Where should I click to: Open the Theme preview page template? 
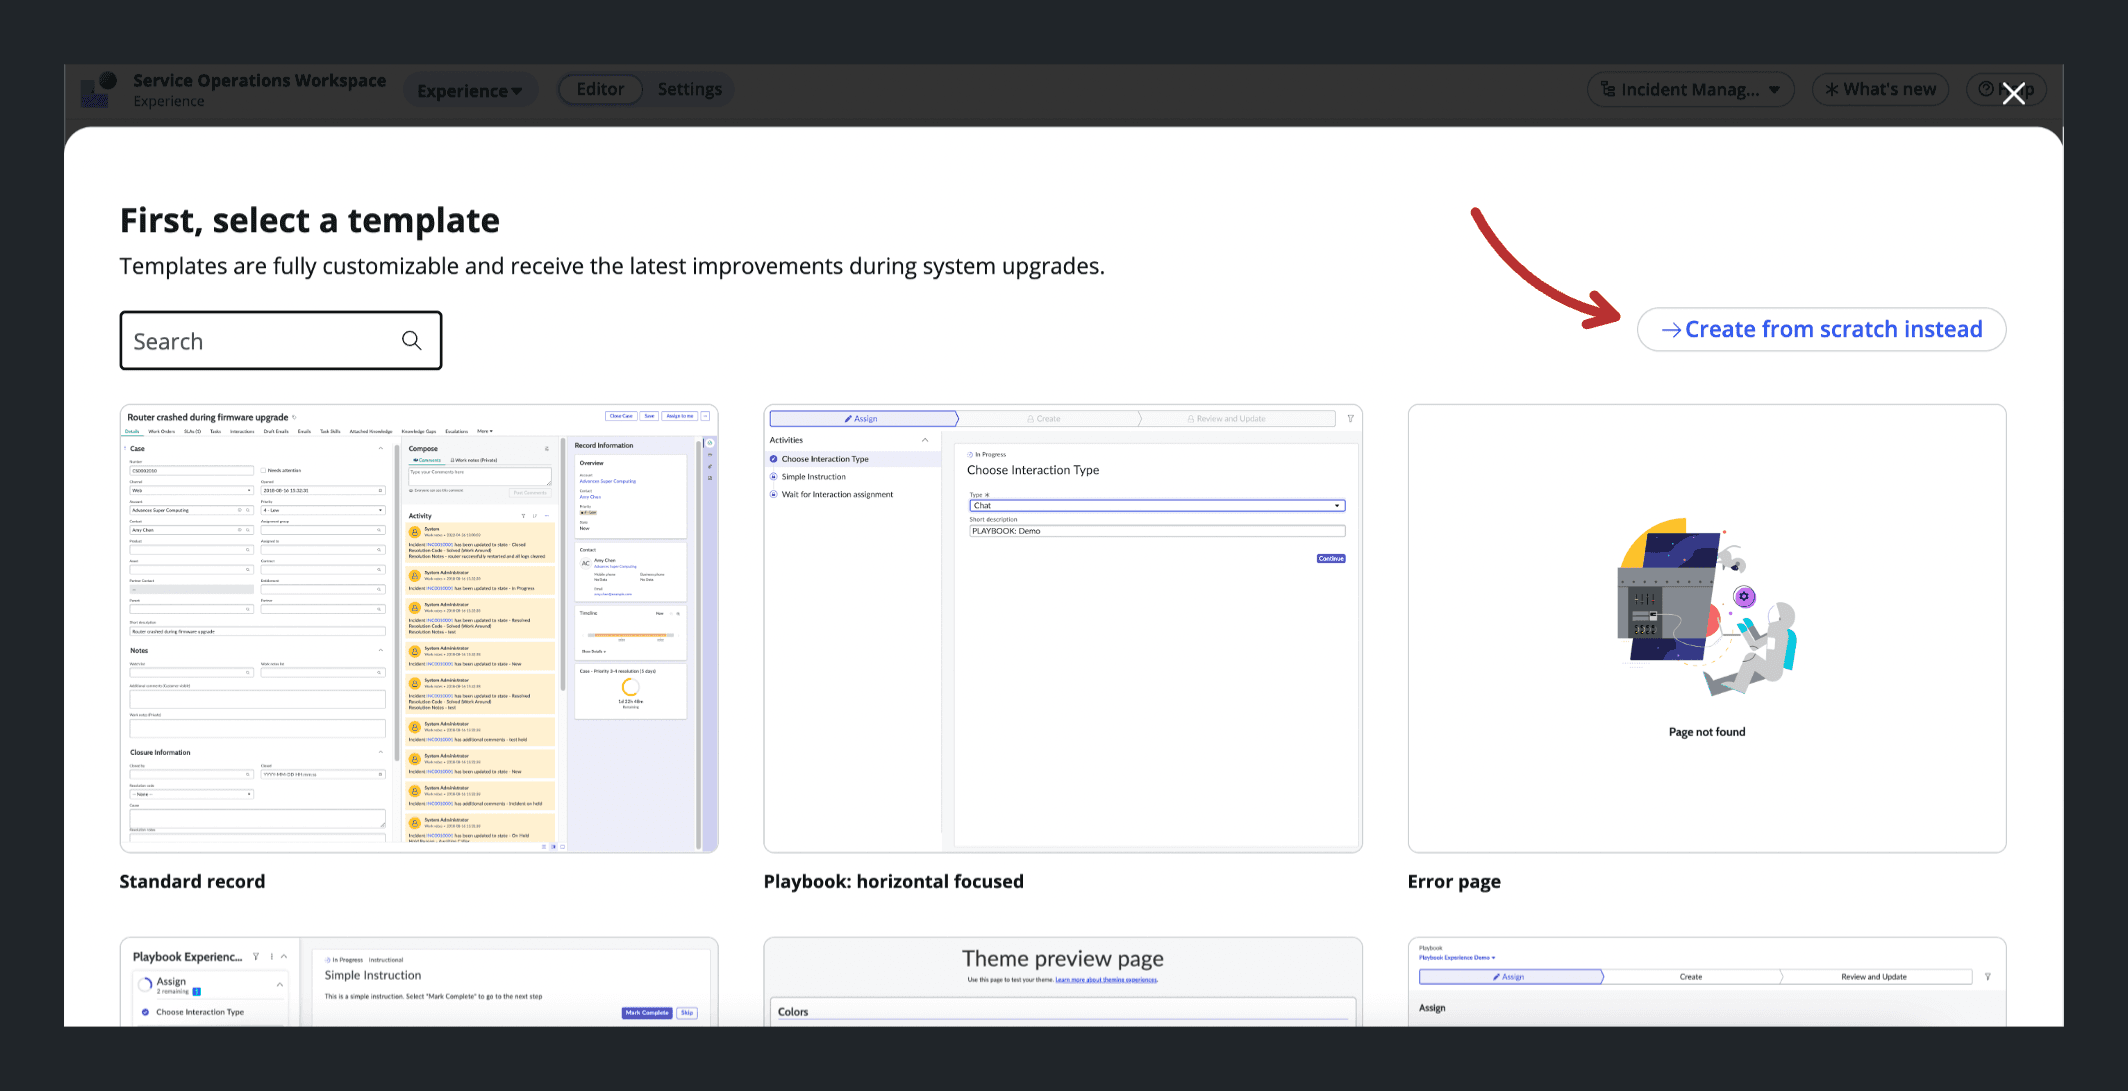(1063, 982)
